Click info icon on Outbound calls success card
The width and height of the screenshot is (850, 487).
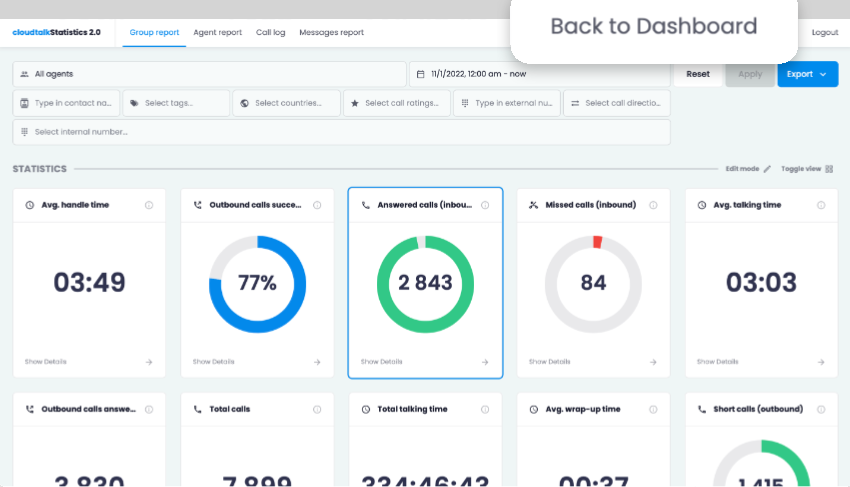pos(317,205)
